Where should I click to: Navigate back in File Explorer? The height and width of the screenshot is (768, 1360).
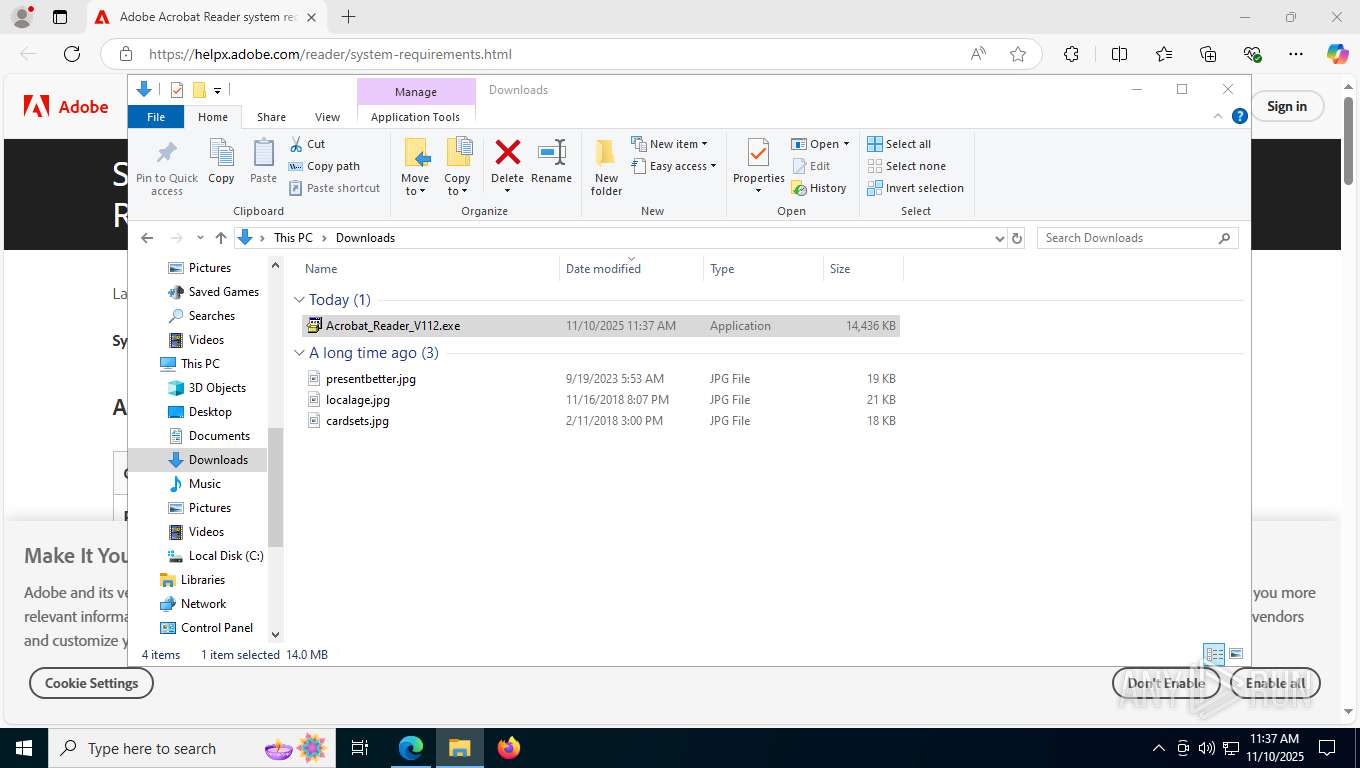click(x=147, y=238)
